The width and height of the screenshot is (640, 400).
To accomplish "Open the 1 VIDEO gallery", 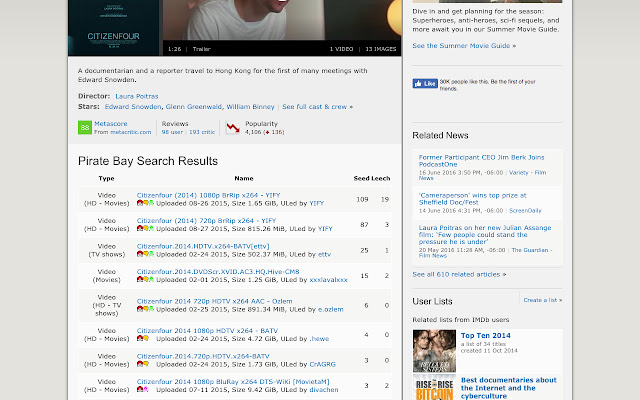I will click(343, 48).
